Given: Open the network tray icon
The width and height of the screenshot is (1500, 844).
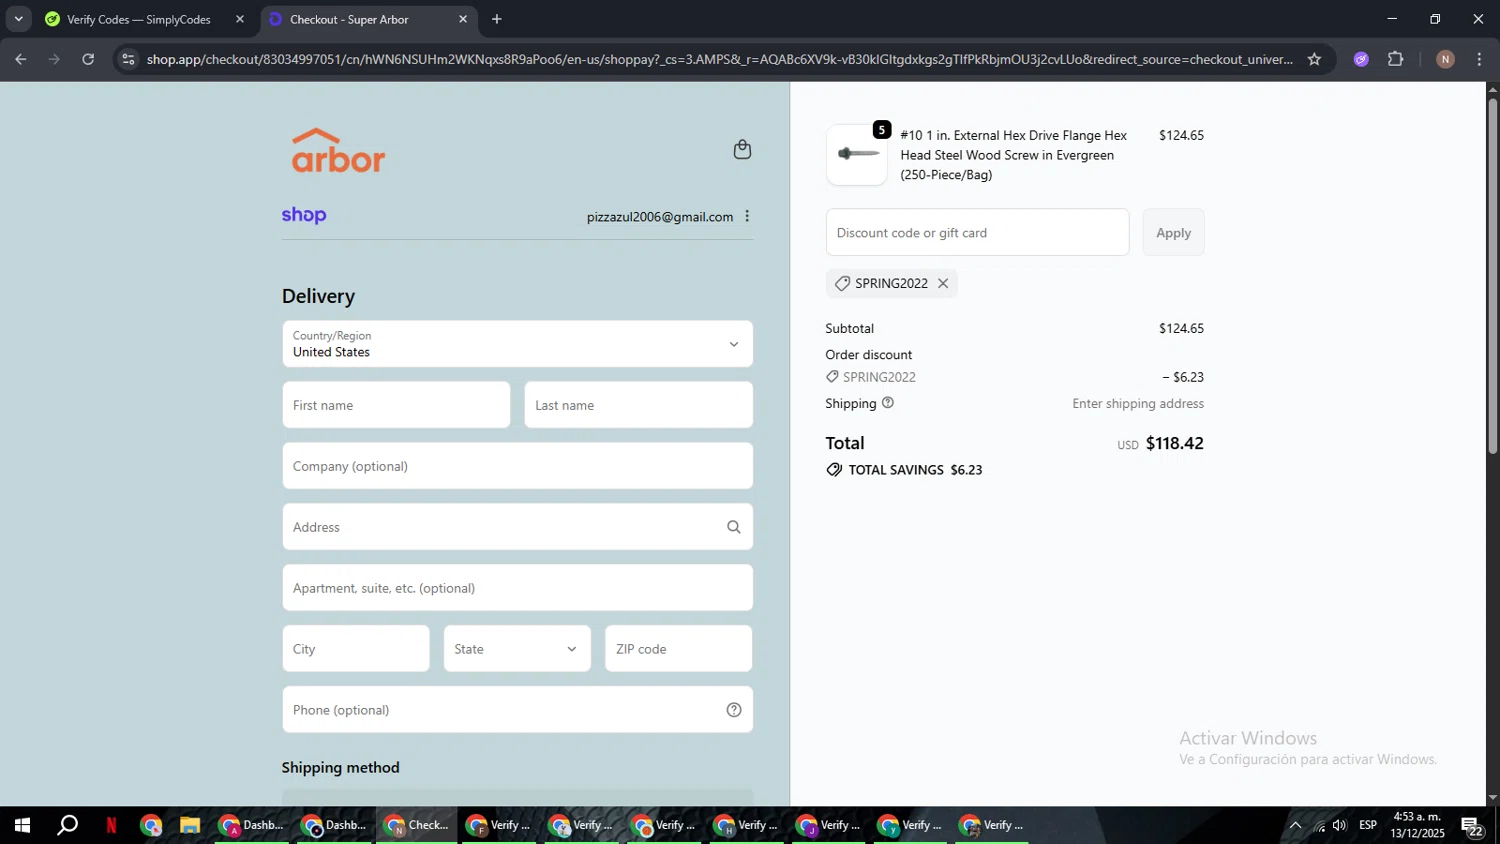Looking at the screenshot, I should tap(1319, 825).
